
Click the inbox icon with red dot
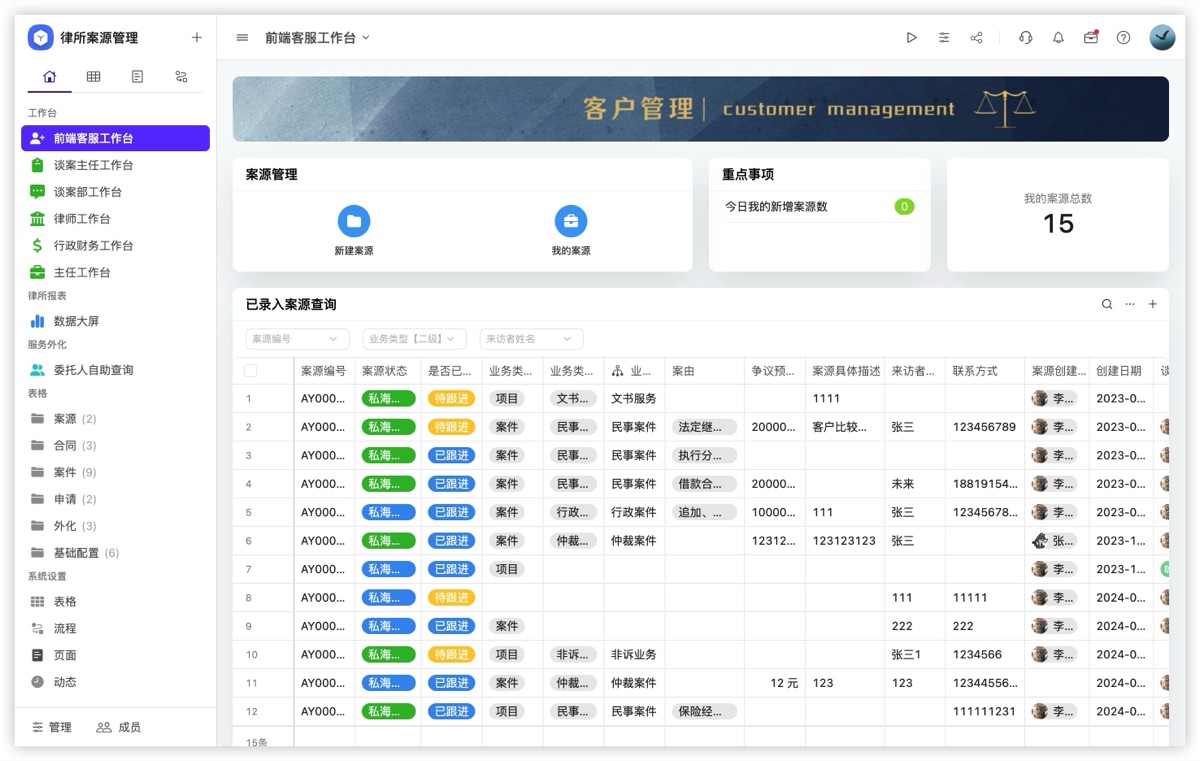[1091, 38]
